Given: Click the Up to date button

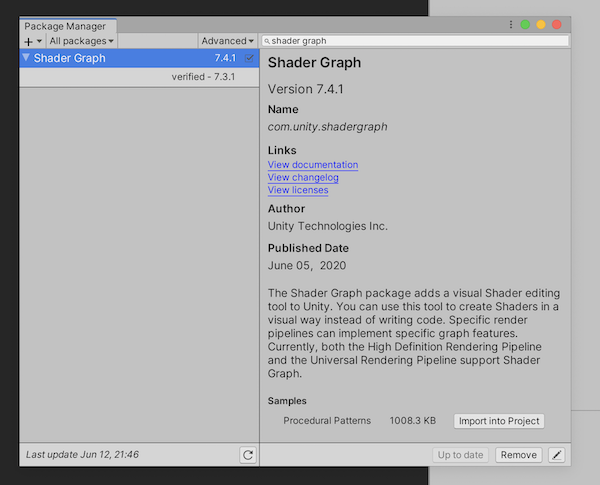Looking at the screenshot, I should (x=460, y=455).
